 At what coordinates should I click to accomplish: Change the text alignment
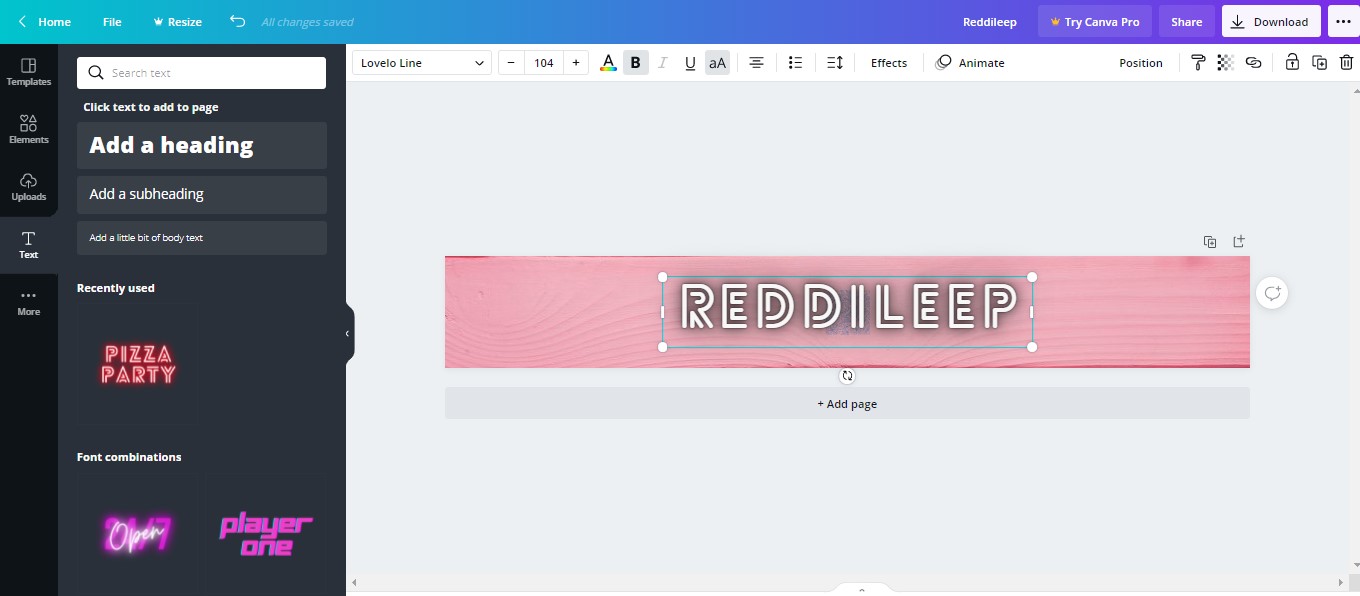757,63
